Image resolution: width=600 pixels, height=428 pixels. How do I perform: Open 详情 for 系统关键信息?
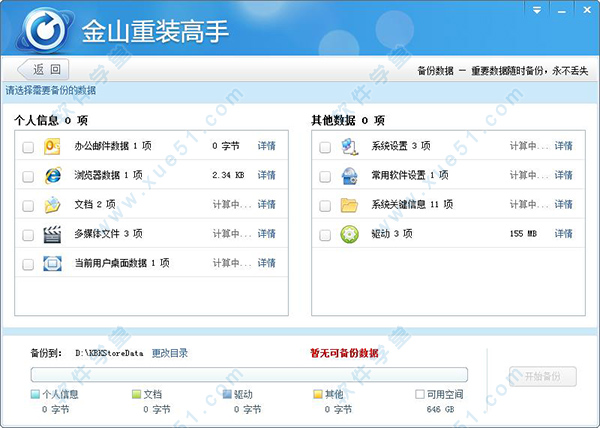point(564,204)
